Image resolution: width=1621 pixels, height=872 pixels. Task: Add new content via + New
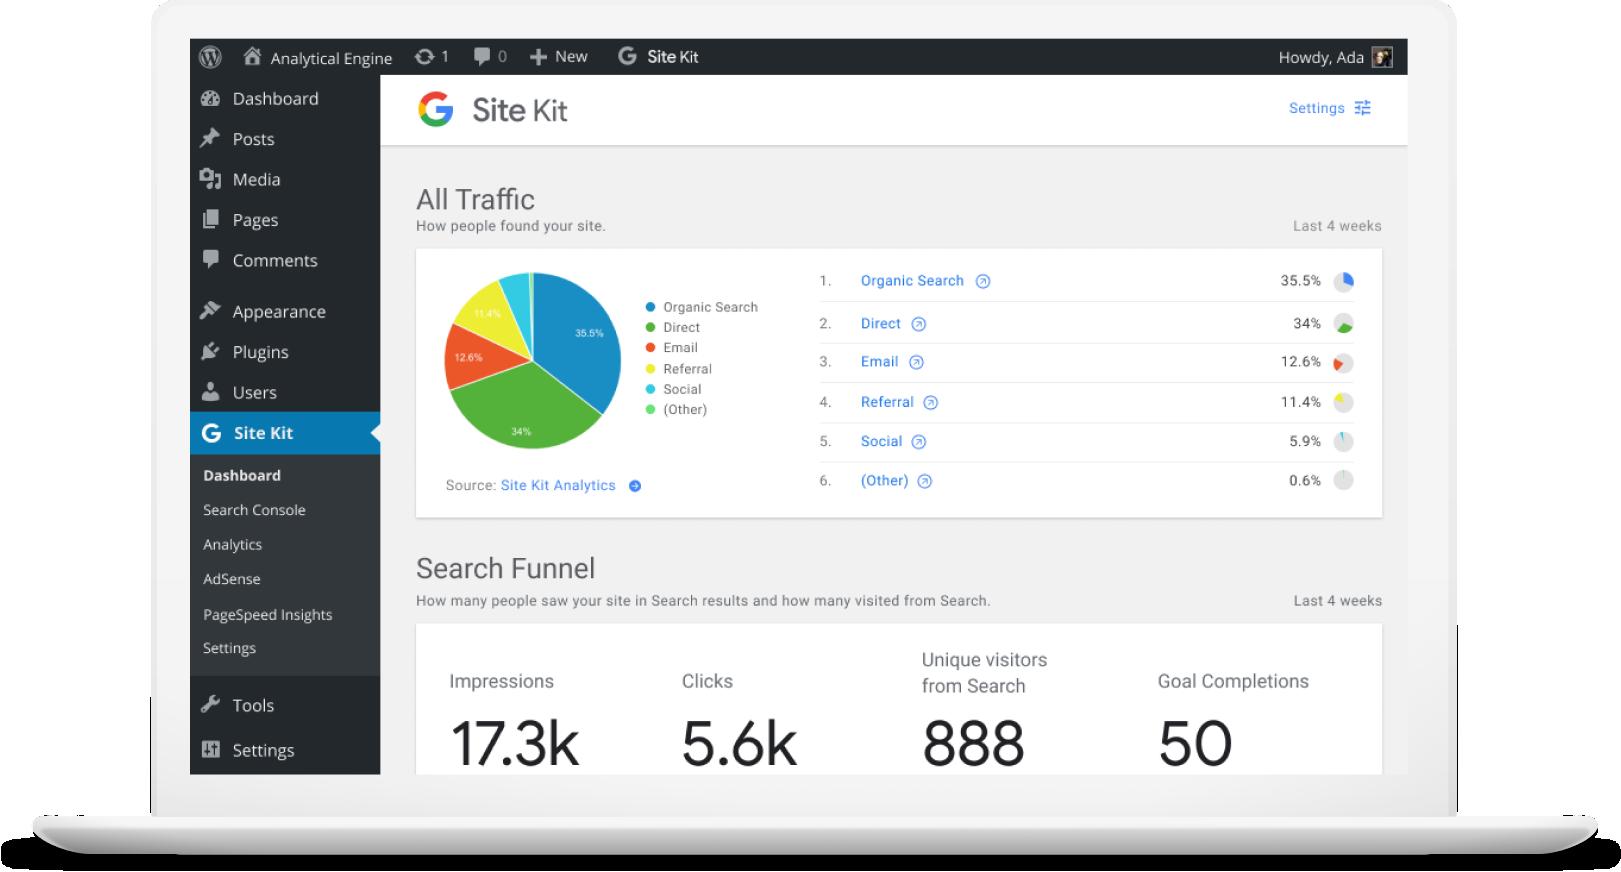pyautogui.click(x=558, y=57)
